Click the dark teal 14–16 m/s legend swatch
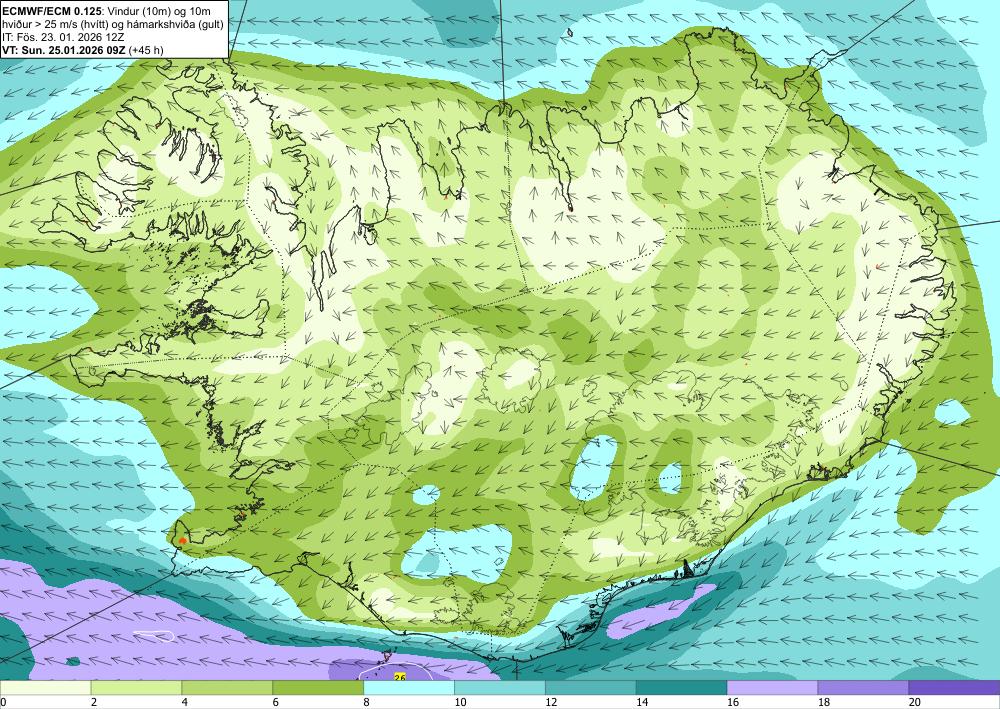 pos(682,688)
